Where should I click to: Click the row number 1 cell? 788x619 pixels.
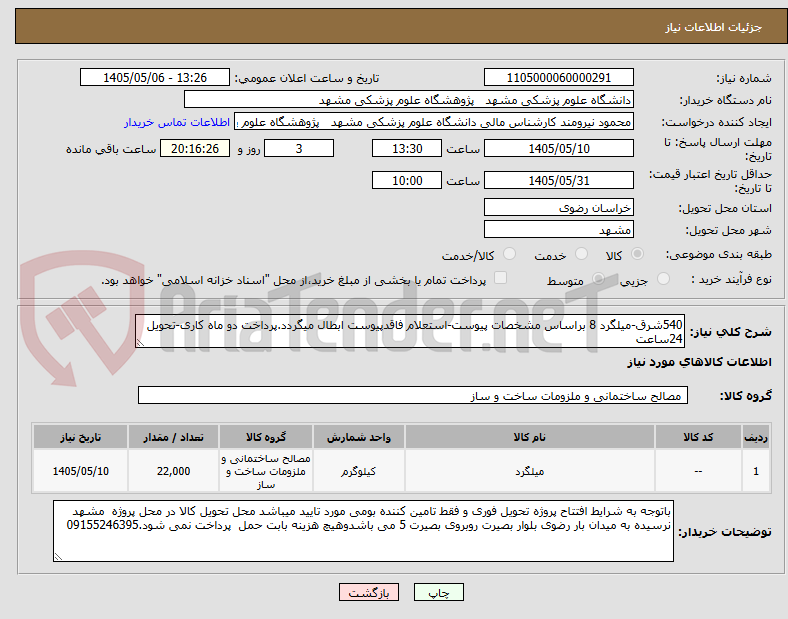pos(756,471)
